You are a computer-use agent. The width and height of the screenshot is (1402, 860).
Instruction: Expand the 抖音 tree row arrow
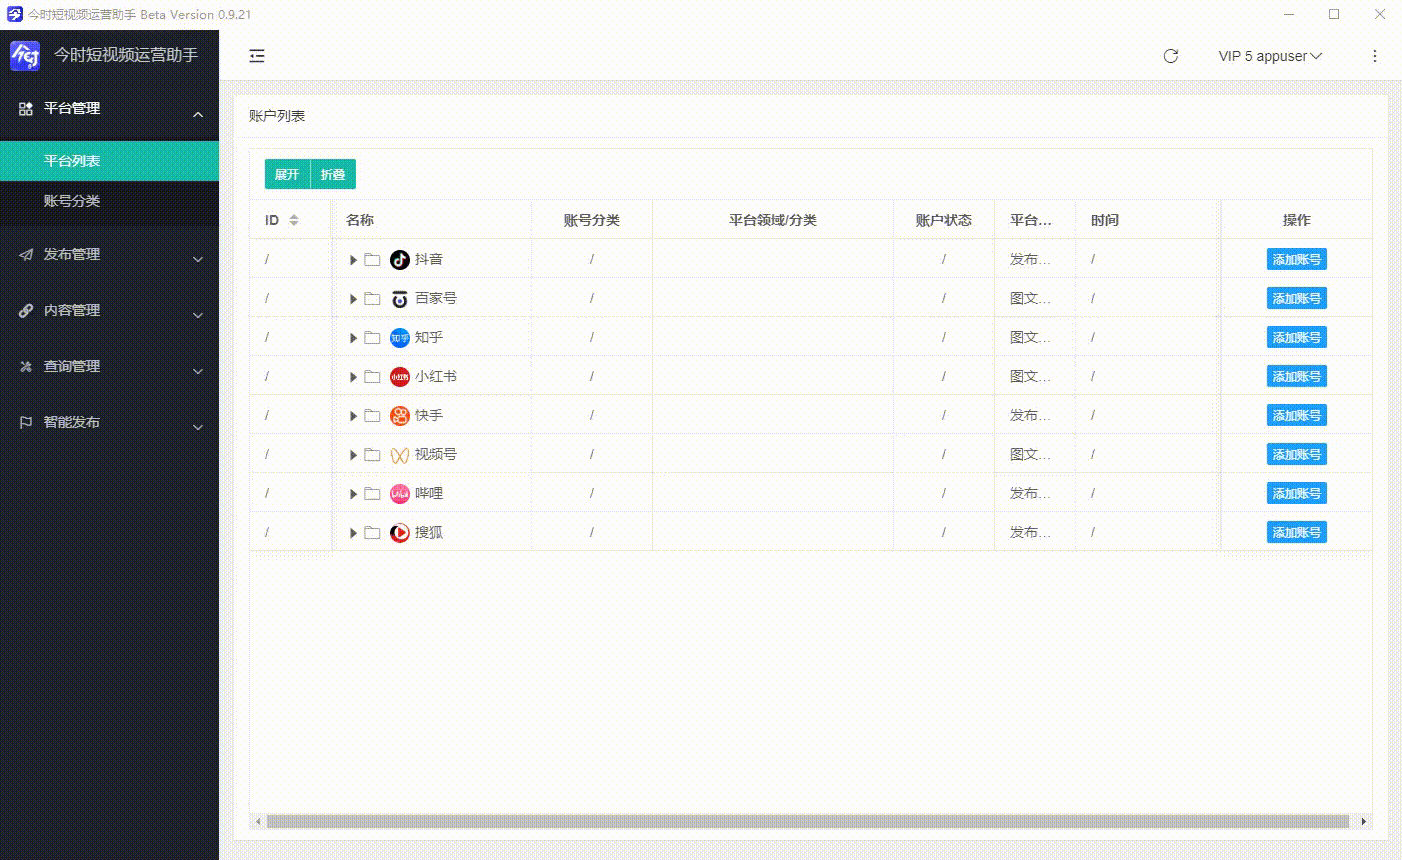point(353,260)
